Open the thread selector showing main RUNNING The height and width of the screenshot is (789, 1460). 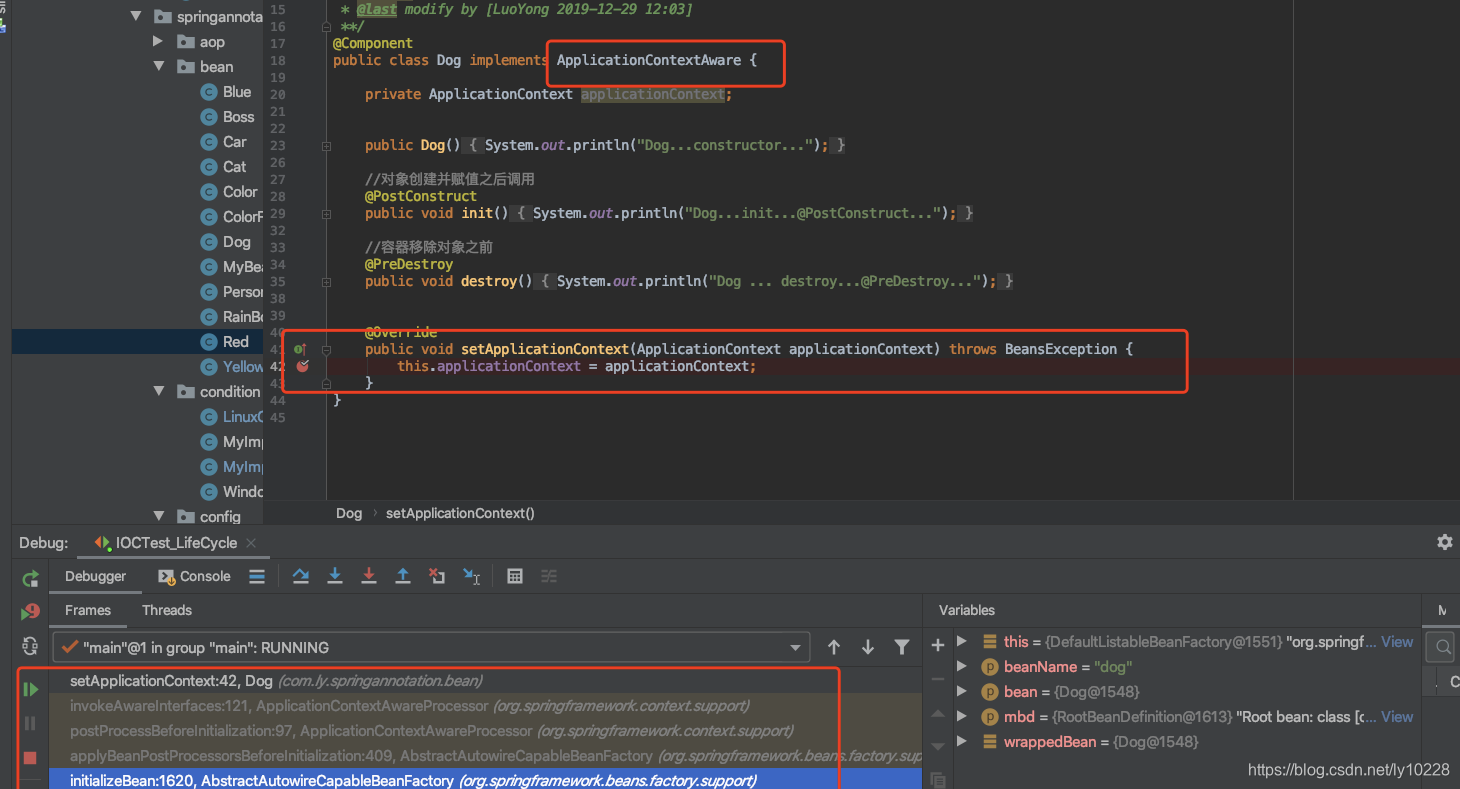[x=430, y=647]
